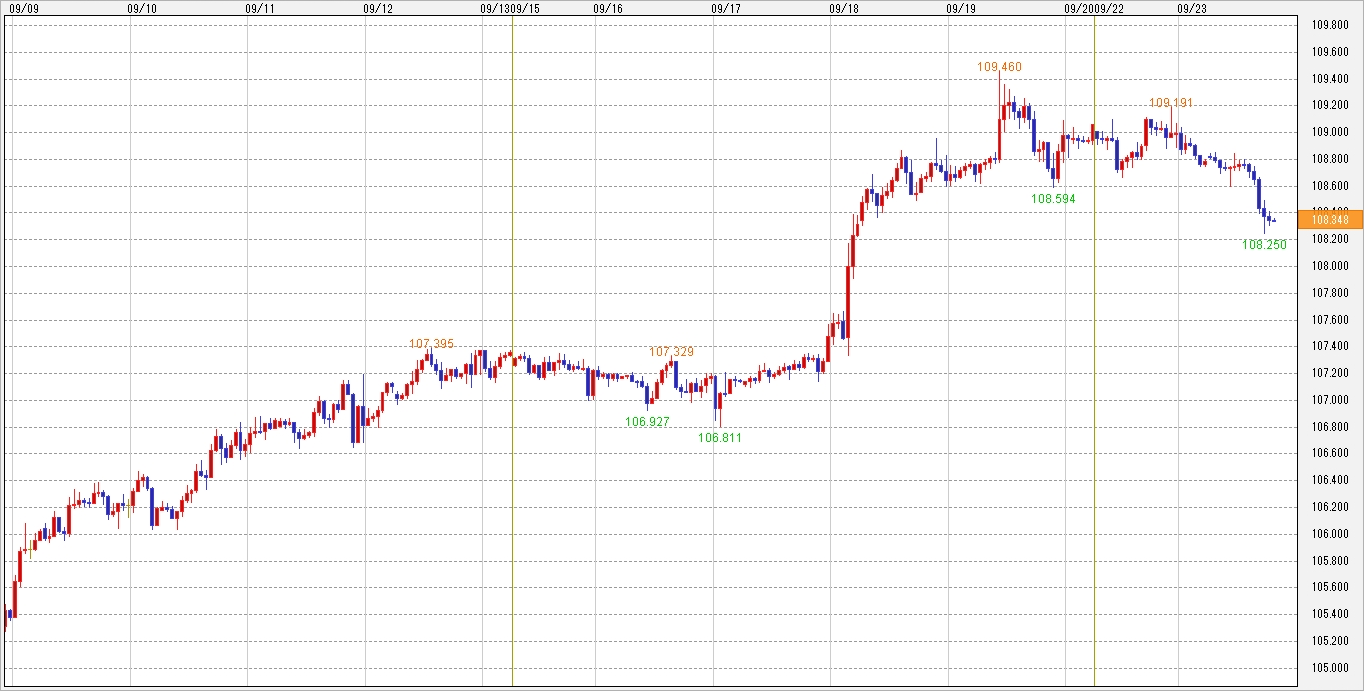
Task: Select the 109.191 peak price label
Action: (x=1170, y=103)
